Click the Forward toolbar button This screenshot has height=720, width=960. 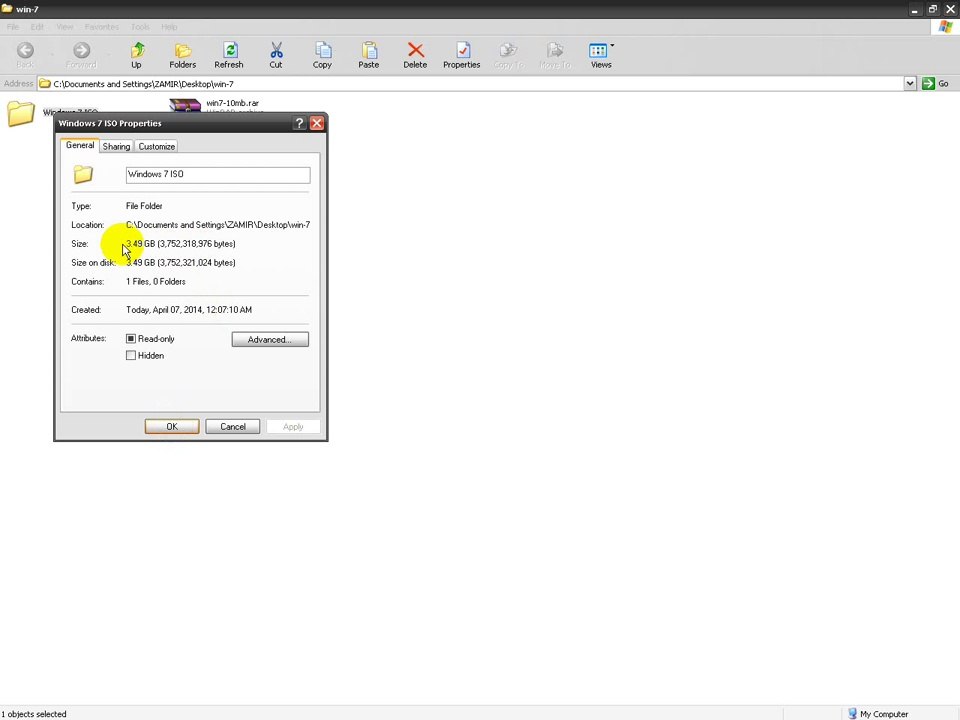point(81,55)
